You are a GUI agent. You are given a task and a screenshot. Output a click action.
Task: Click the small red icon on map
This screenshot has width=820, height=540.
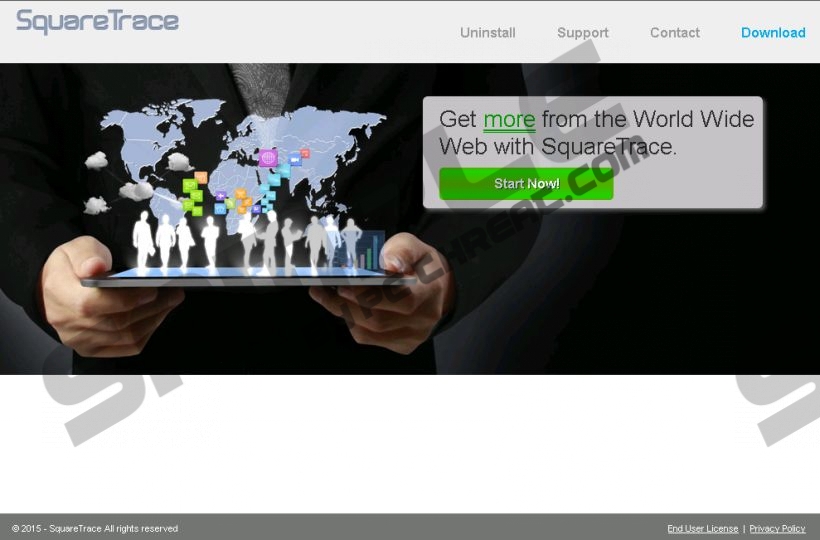click(x=306, y=153)
